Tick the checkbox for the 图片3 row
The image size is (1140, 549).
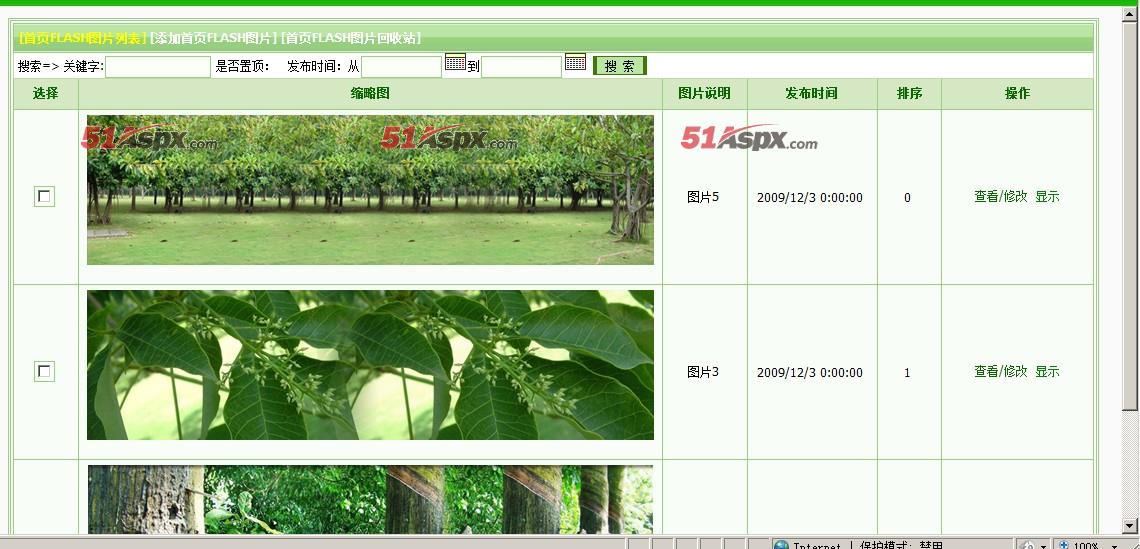pyautogui.click(x=44, y=372)
